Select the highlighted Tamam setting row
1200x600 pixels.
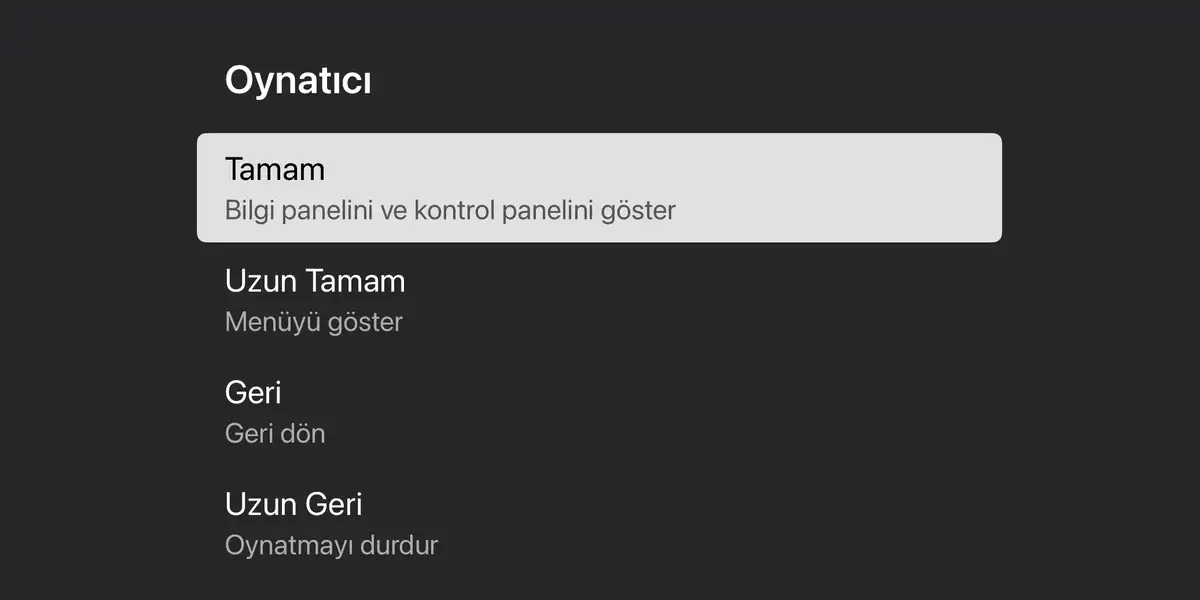point(599,188)
